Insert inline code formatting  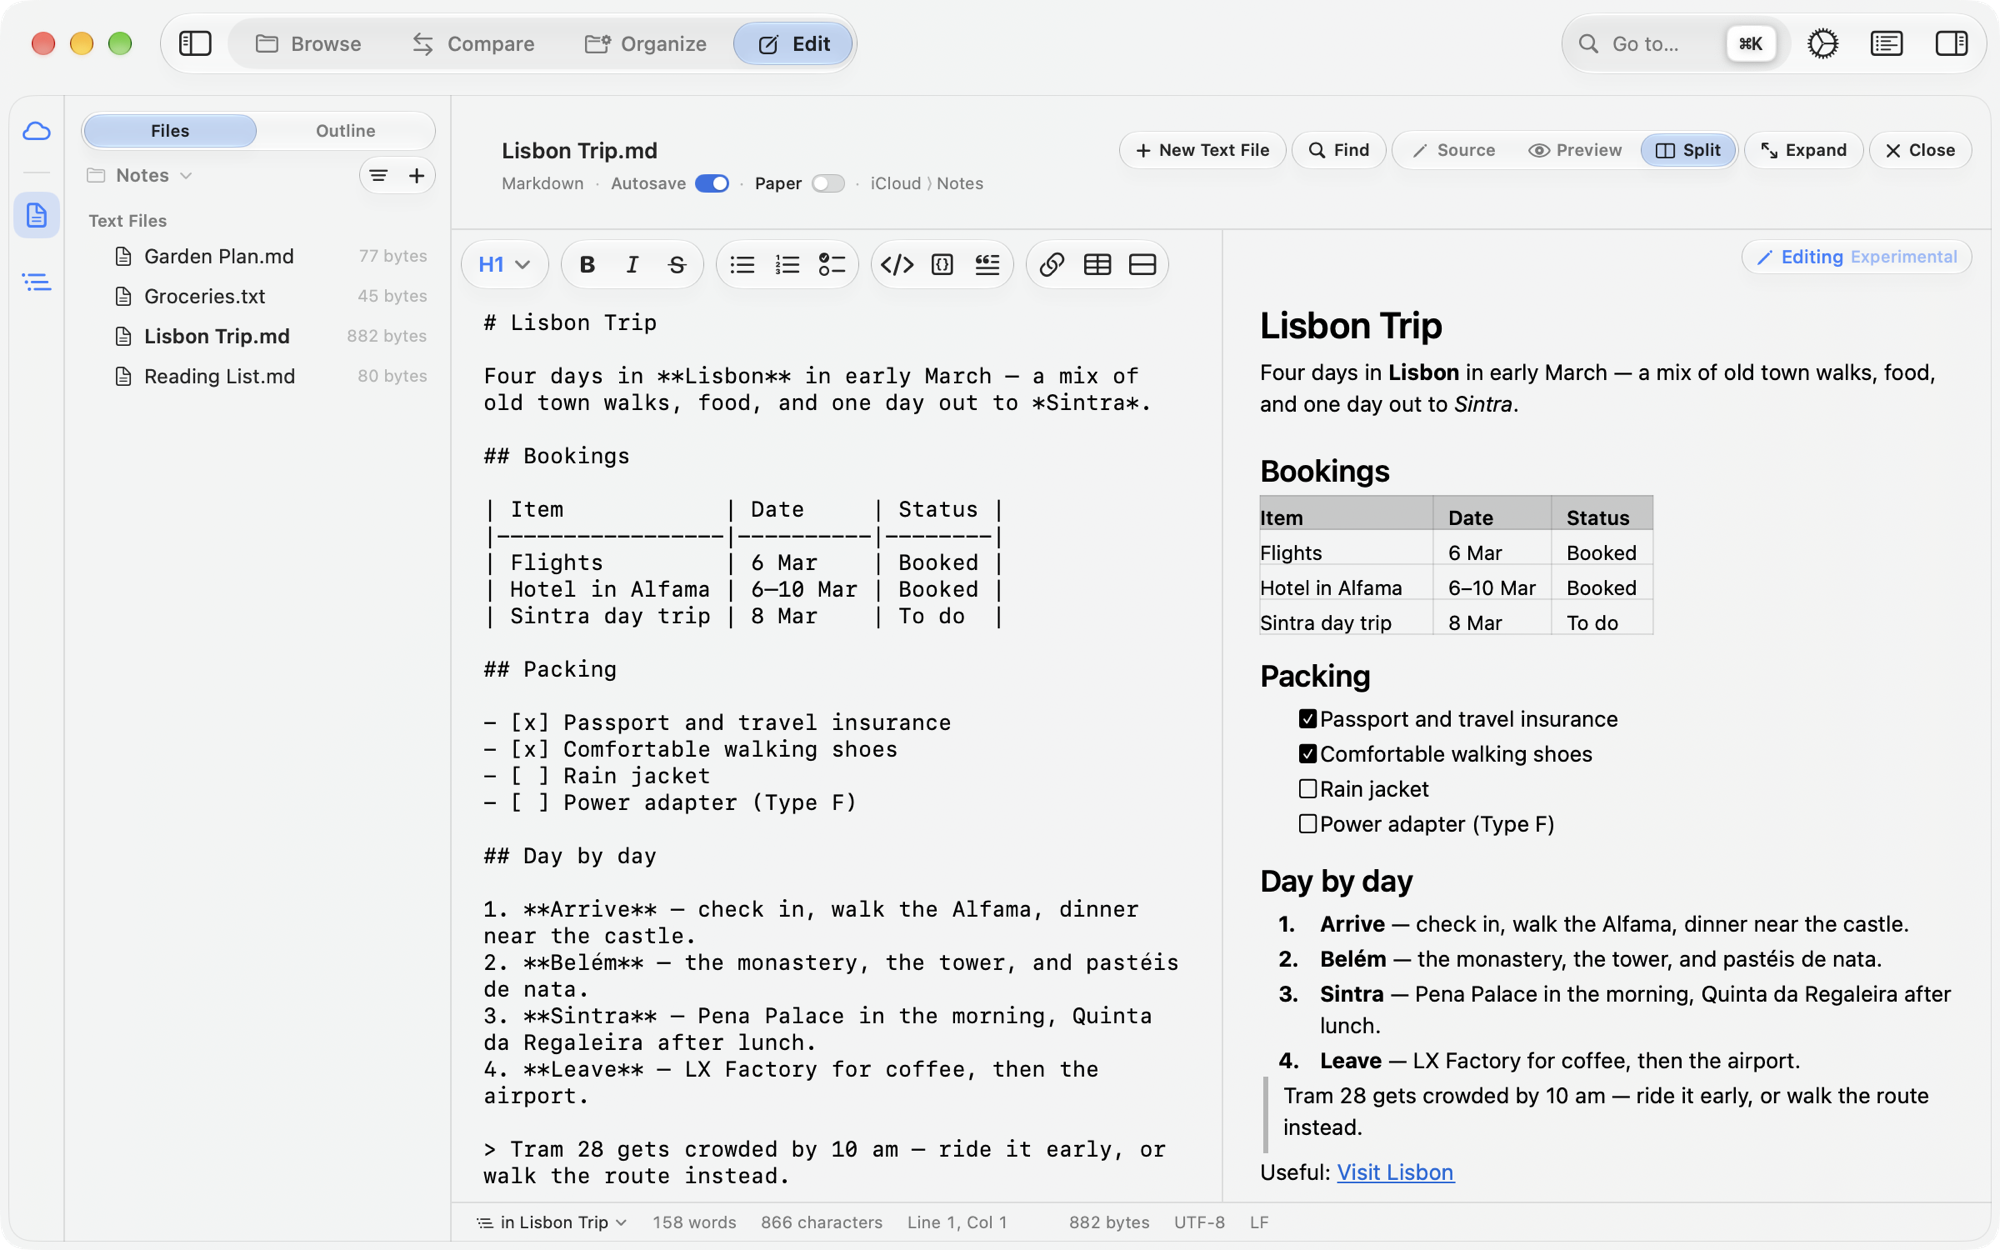pos(897,265)
